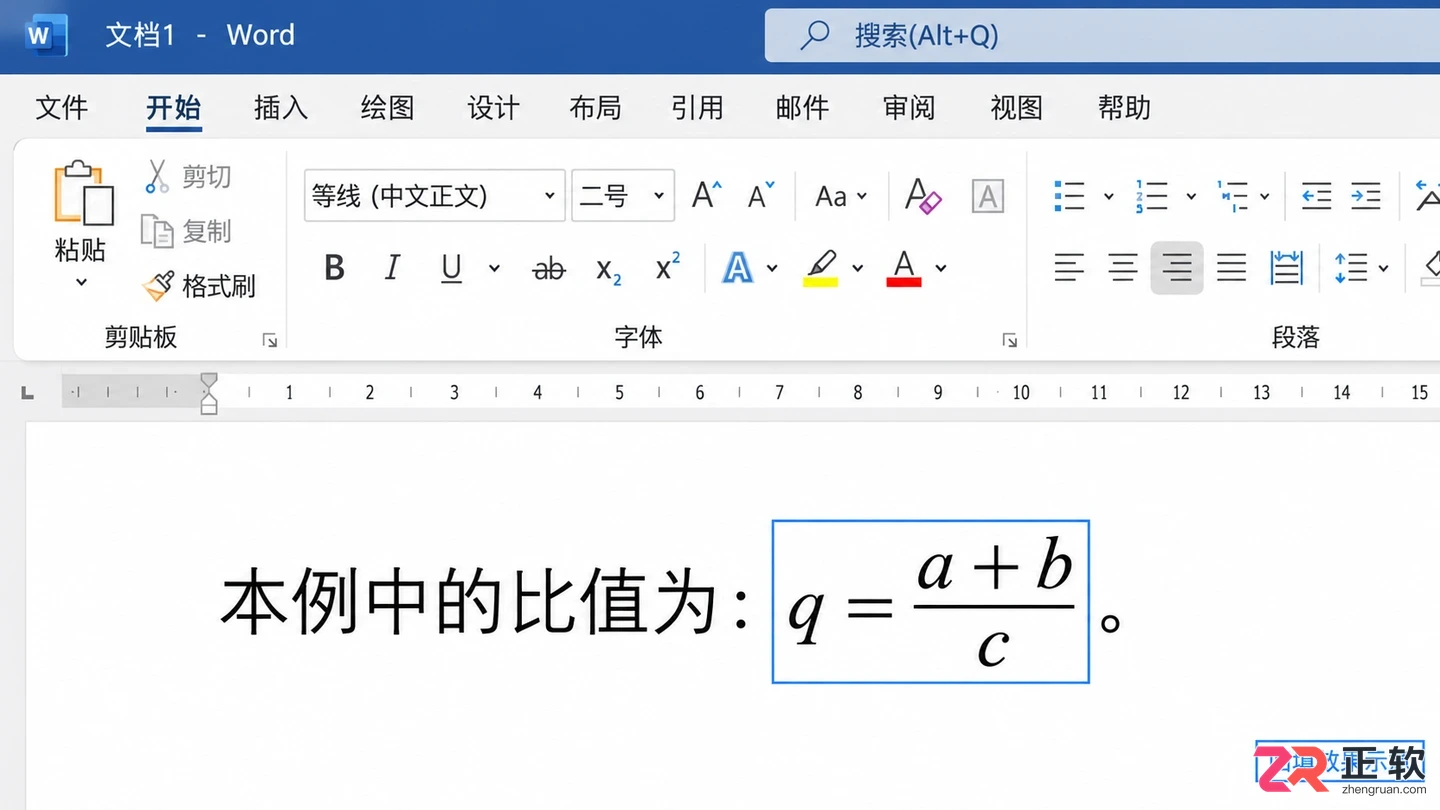
Task: Click the multilevel list icon
Action: (x=1232, y=195)
